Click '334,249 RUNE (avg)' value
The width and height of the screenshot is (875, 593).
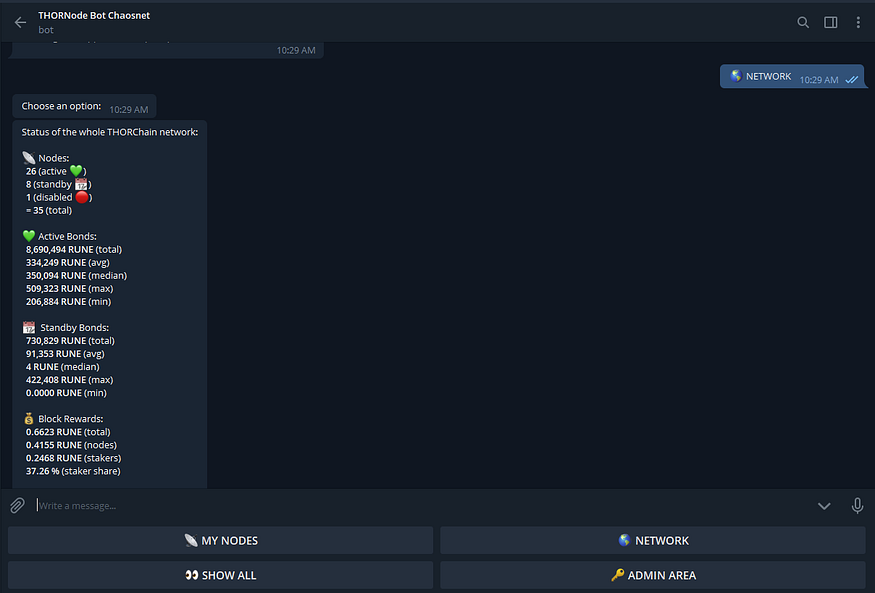coord(68,262)
